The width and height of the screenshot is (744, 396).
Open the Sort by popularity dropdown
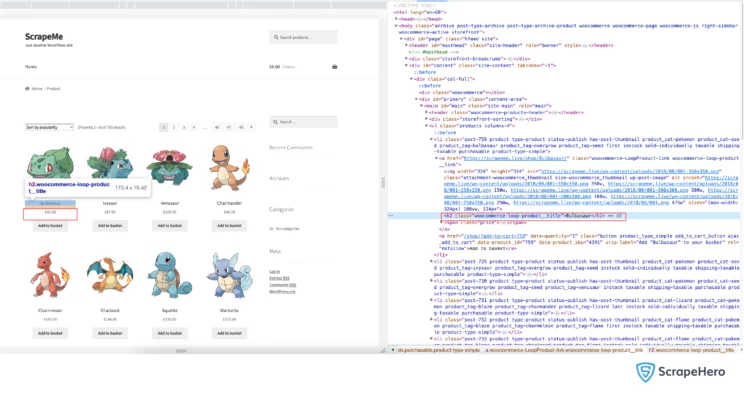[x=49, y=127]
